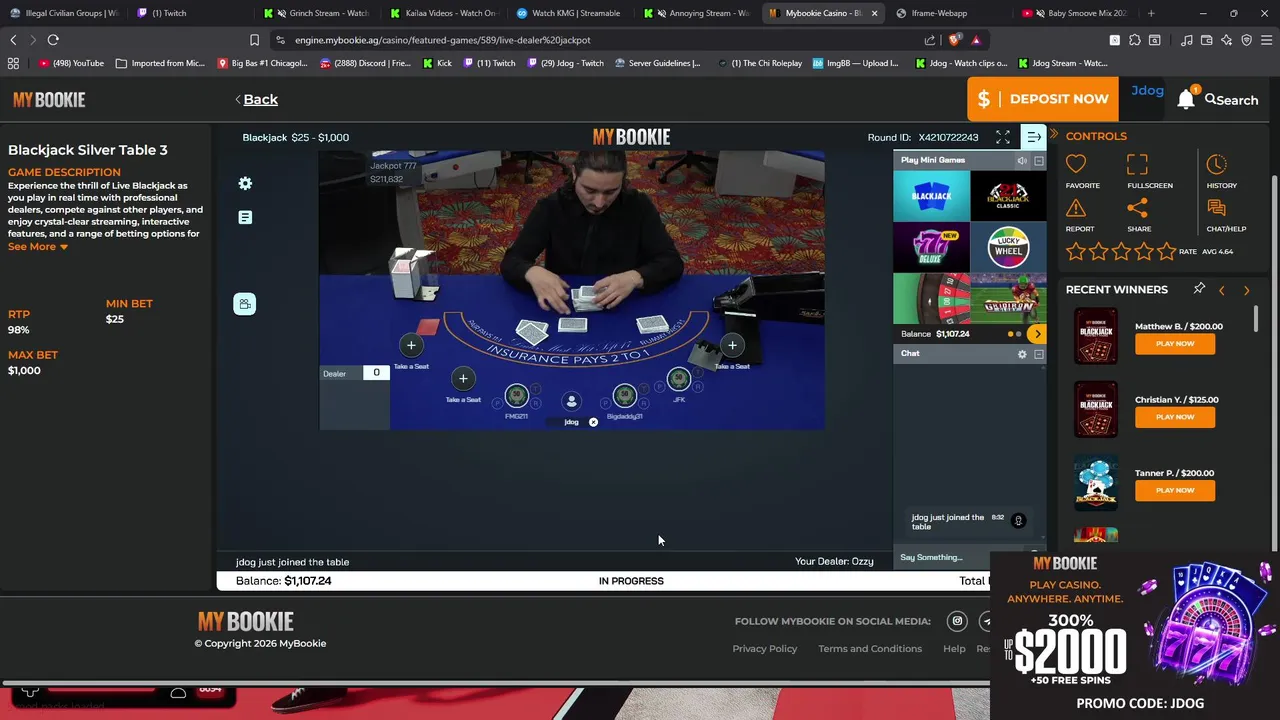Open the Search in site header

tap(1231, 100)
